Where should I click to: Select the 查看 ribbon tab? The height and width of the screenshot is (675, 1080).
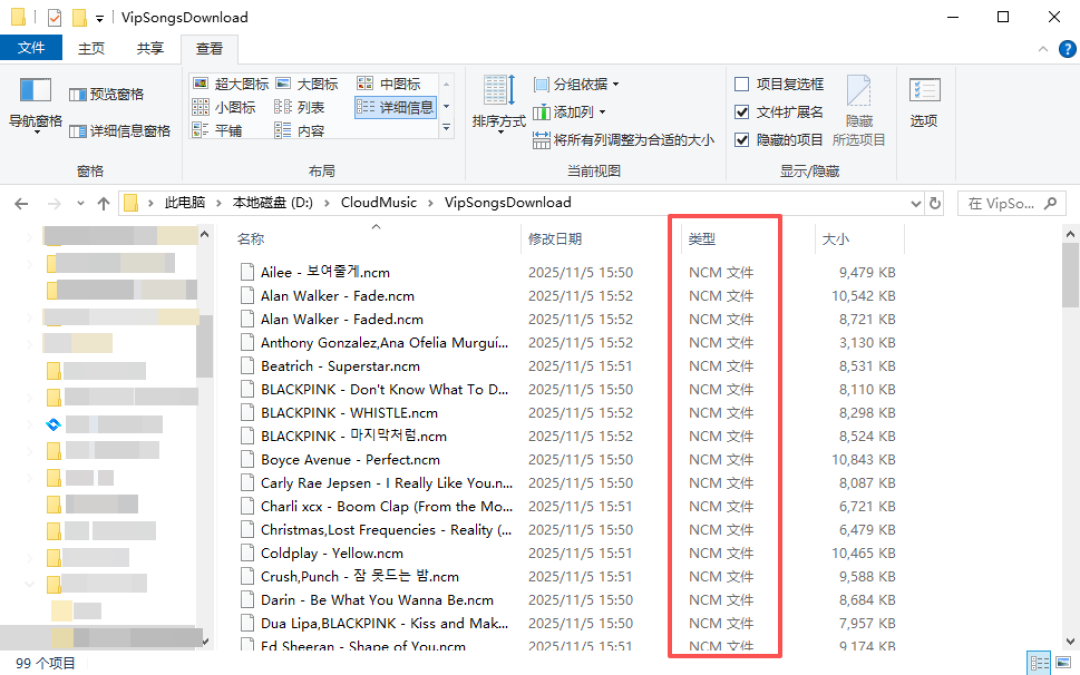click(209, 49)
